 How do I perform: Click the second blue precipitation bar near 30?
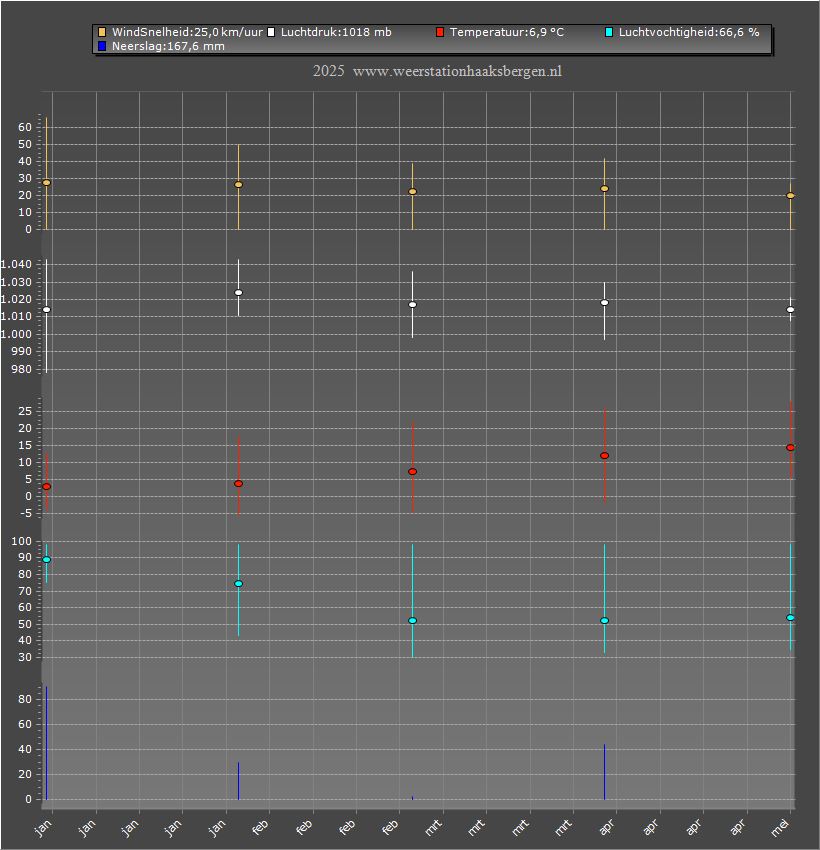[x=238, y=781]
